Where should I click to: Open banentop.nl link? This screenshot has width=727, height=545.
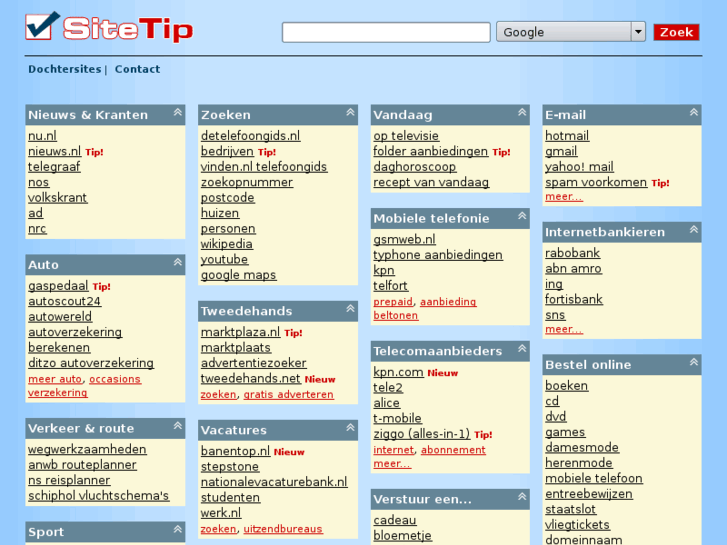(235, 451)
